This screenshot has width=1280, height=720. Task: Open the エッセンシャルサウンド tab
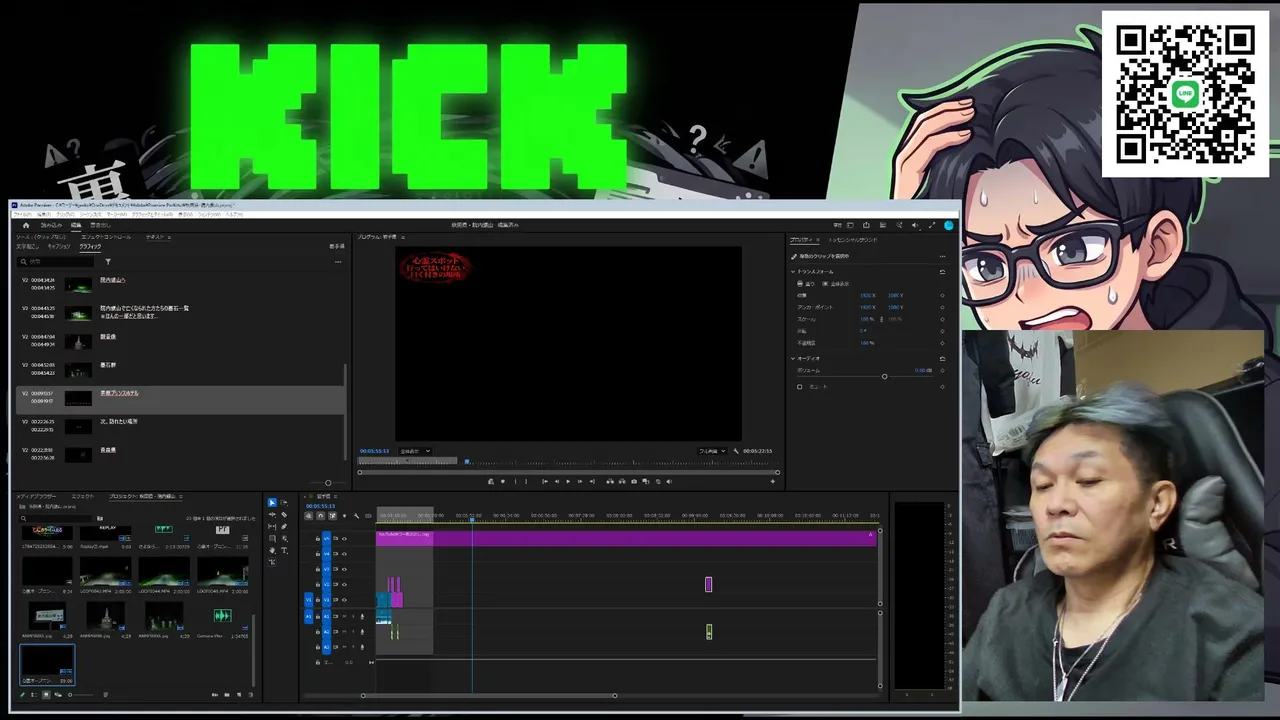[x=853, y=240]
